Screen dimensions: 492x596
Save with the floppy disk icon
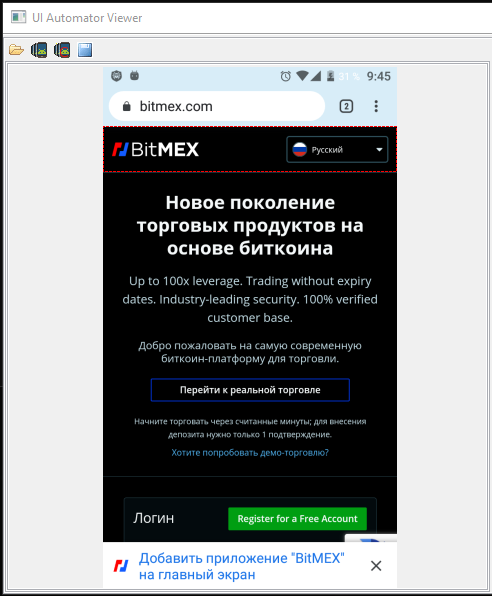tap(85, 50)
